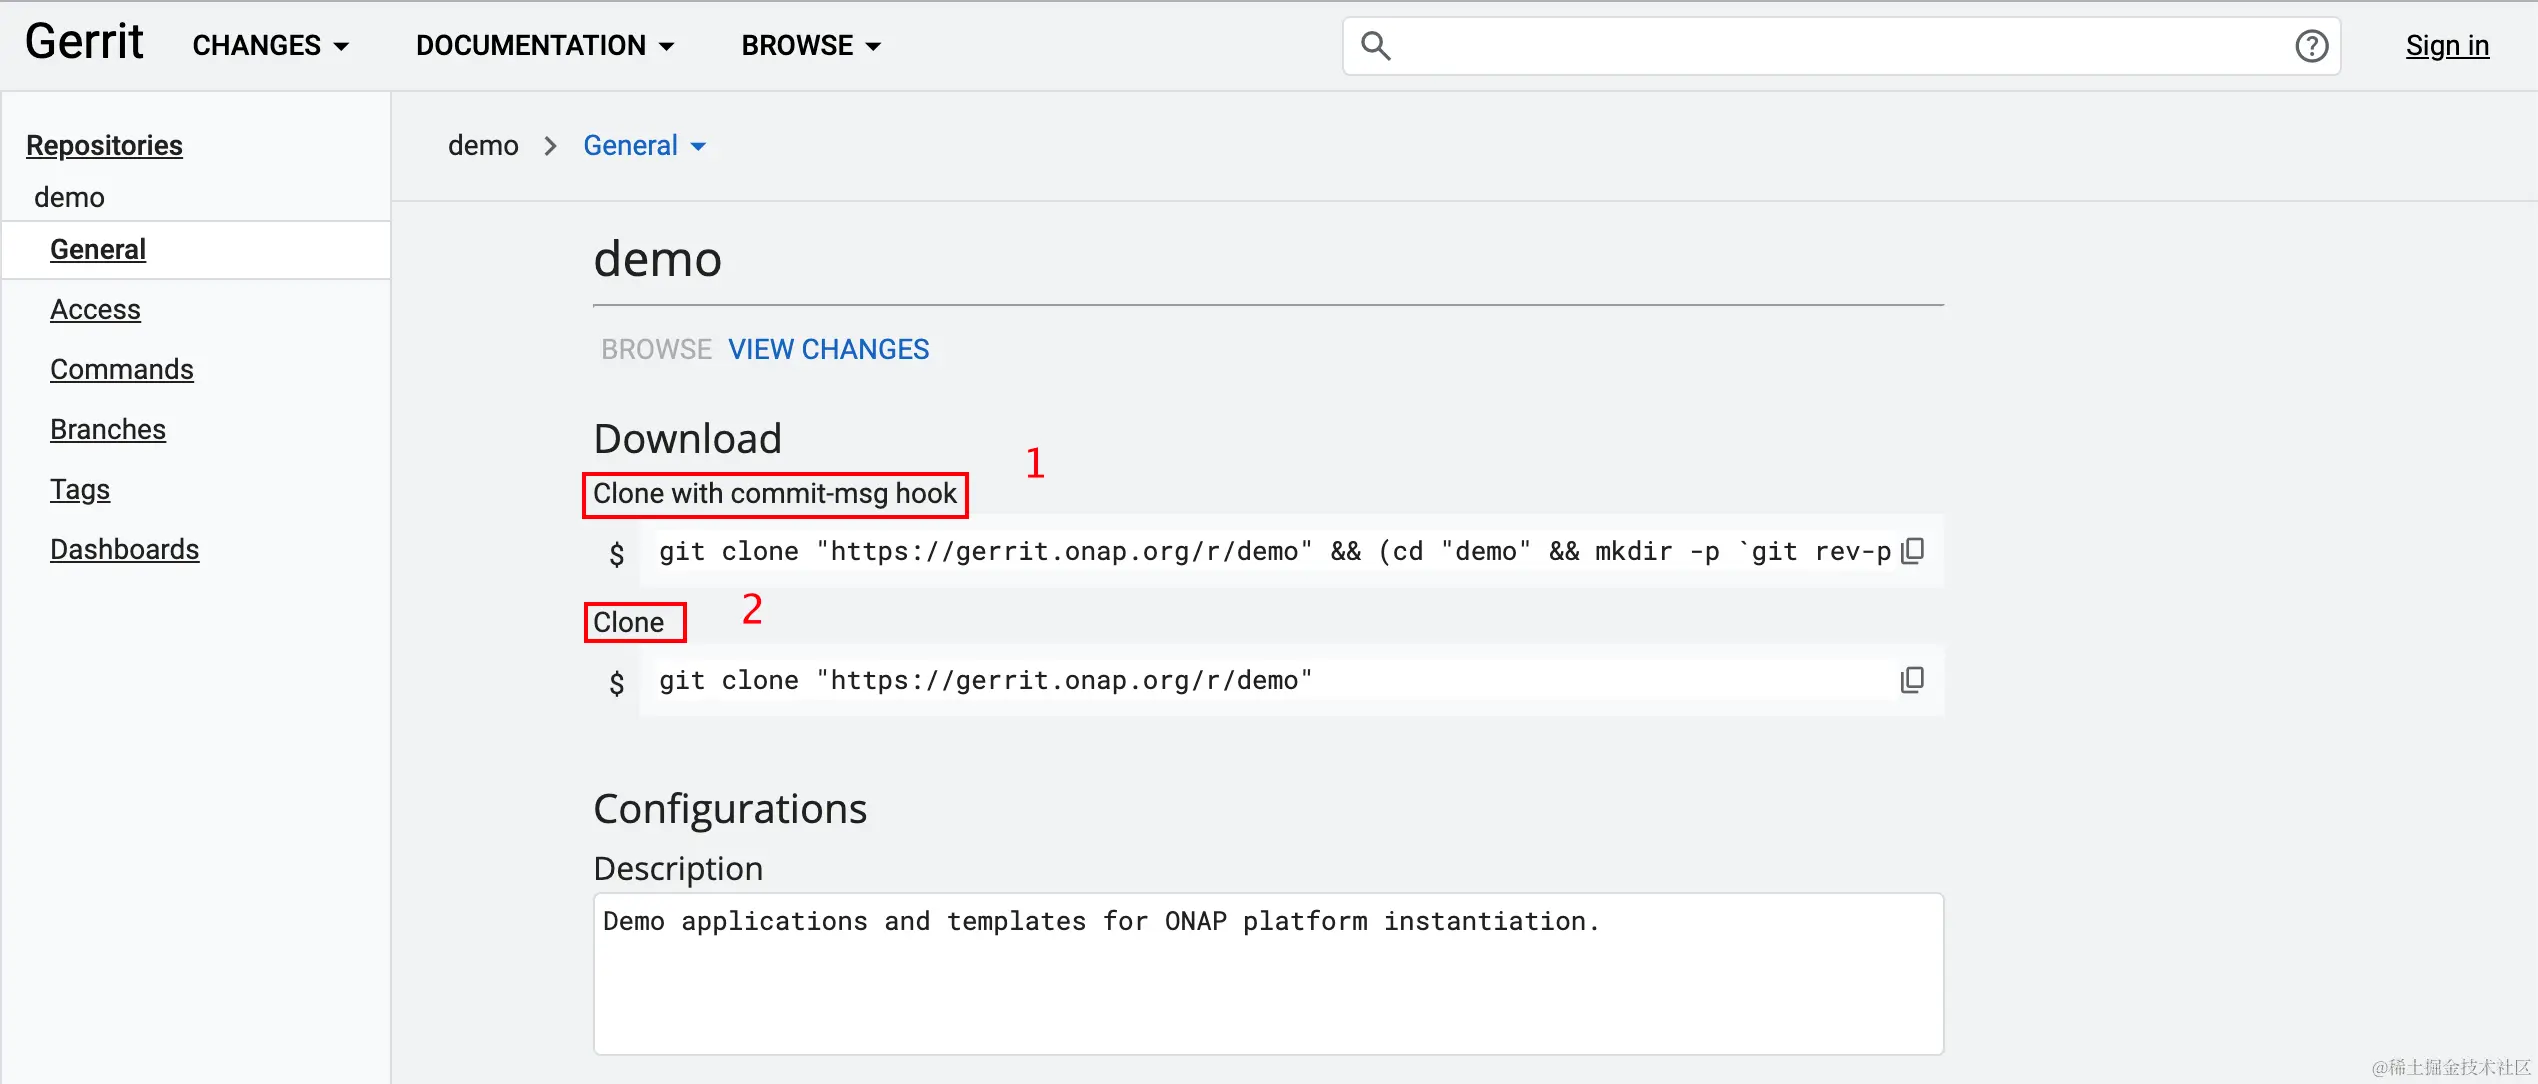Copy the plain Clone git command
2538x1084 pixels.
click(x=1912, y=680)
